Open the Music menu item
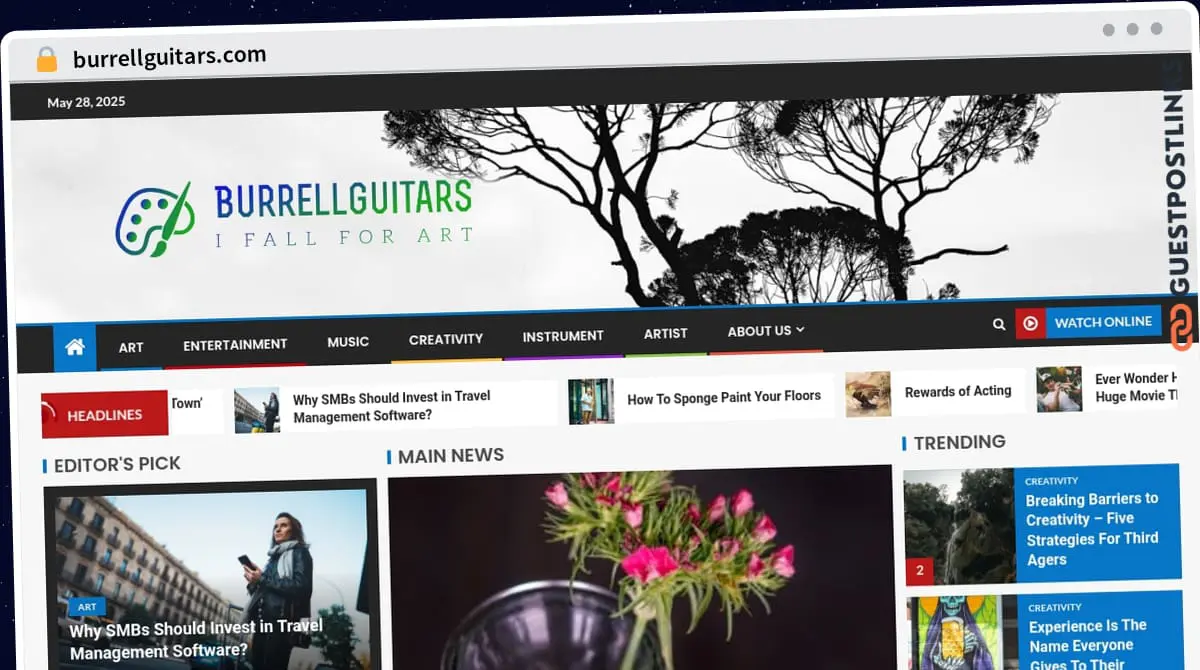 [x=348, y=342]
